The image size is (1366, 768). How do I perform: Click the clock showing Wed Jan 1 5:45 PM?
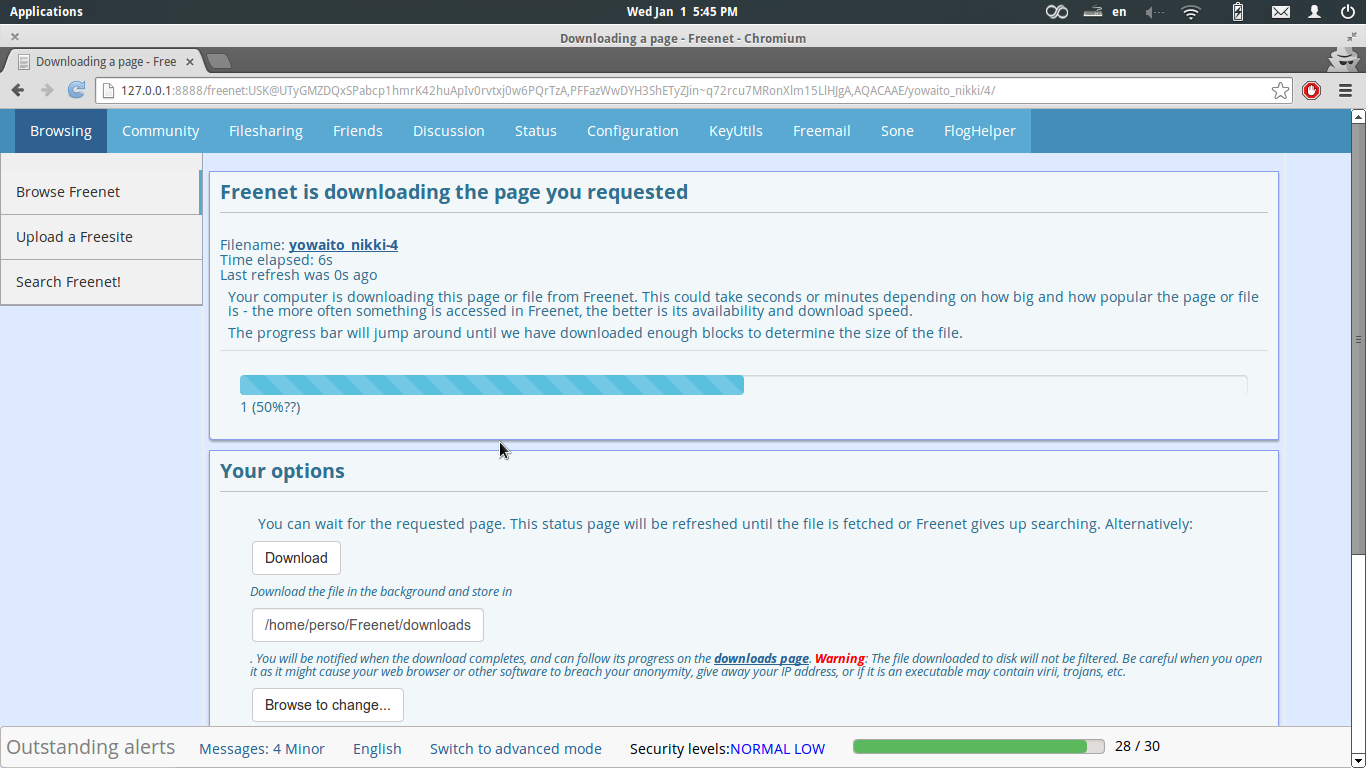(682, 12)
